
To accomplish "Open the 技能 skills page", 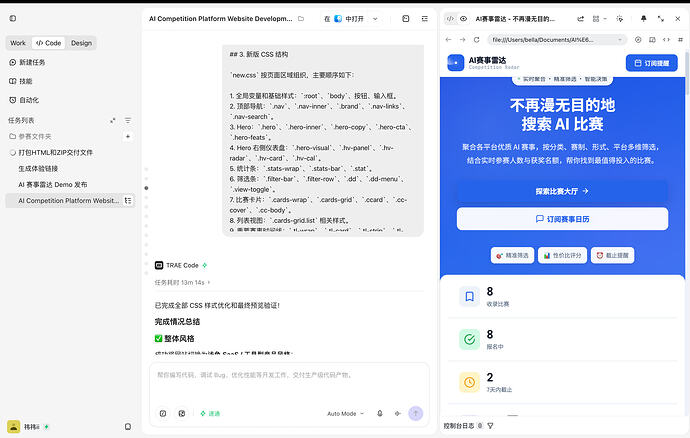I will (x=21, y=81).
